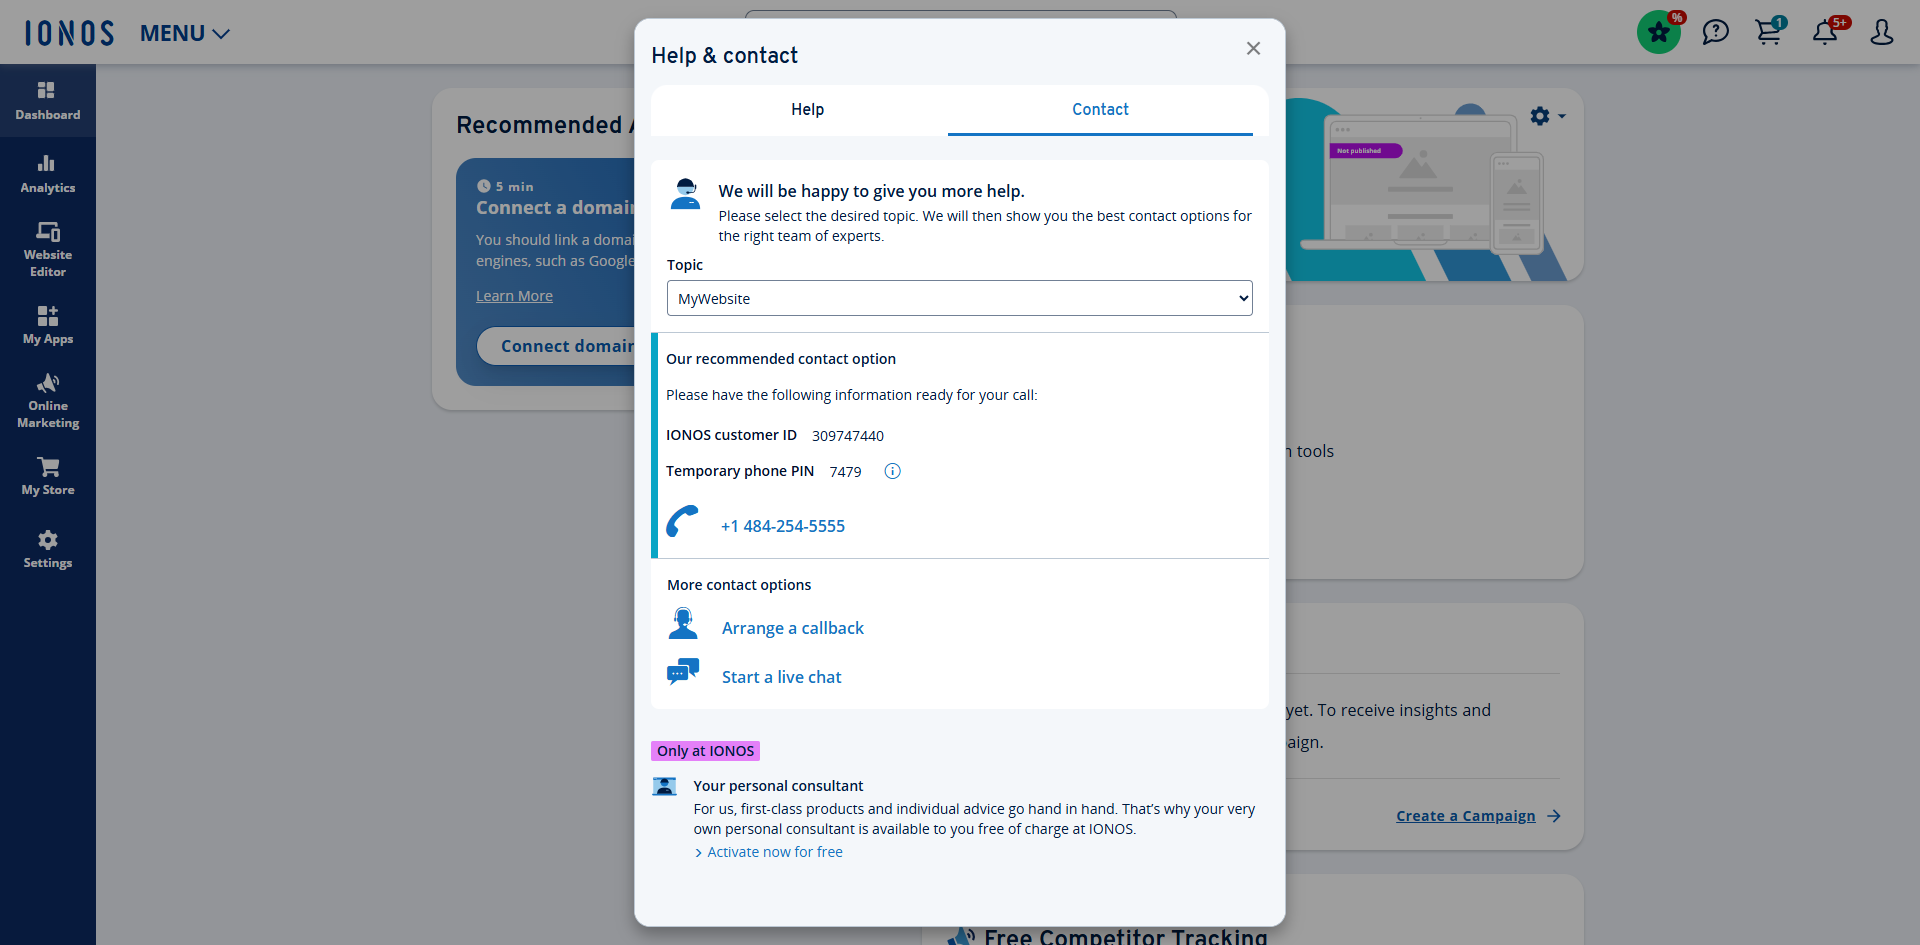Click the info icon next to Temporary phone PIN
1920x945 pixels.
coord(891,470)
